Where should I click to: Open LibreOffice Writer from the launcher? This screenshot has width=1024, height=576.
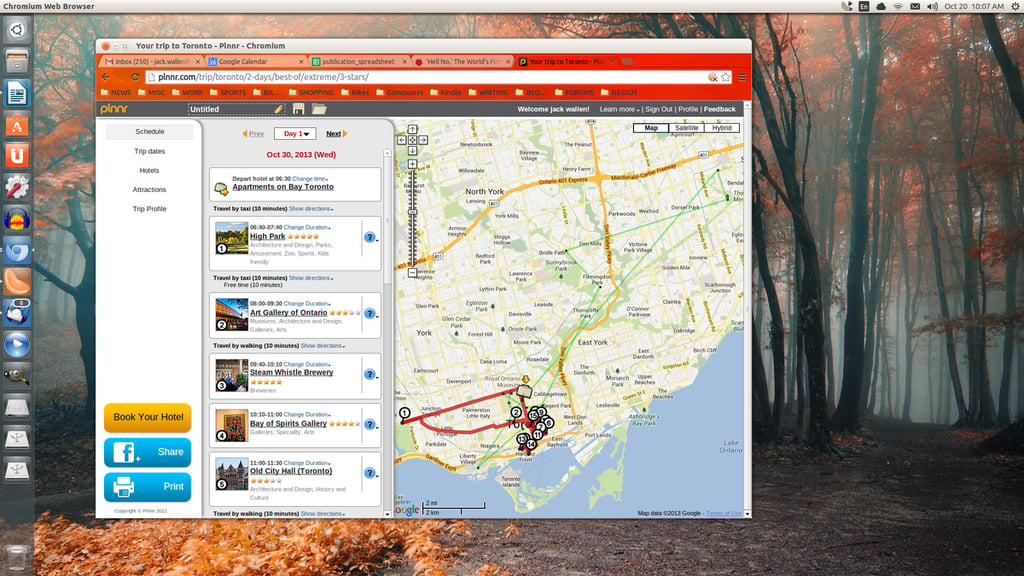(17, 93)
